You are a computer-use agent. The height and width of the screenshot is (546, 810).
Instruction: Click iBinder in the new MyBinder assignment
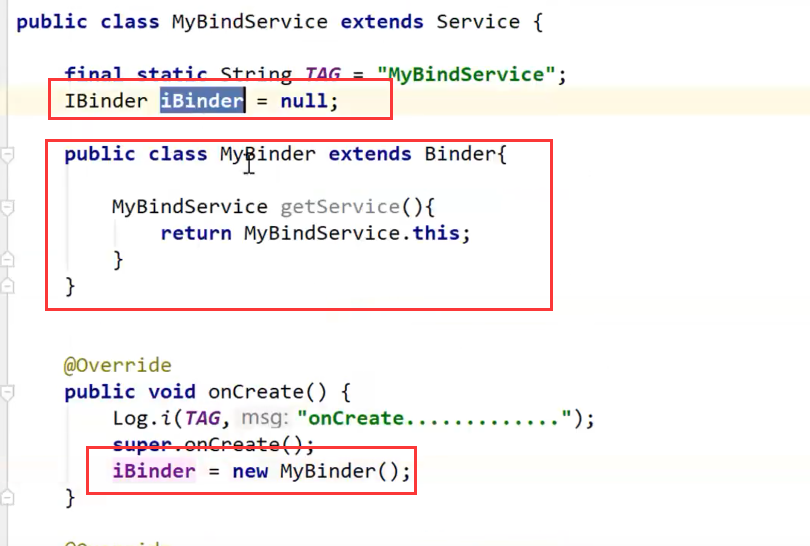[154, 471]
